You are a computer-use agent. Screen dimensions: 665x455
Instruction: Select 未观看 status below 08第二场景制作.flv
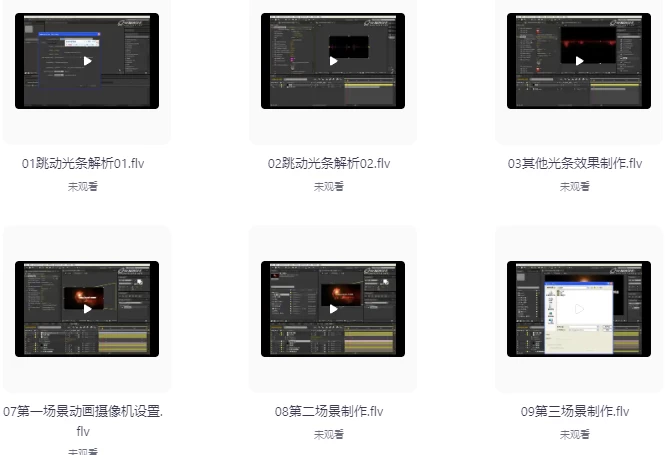coord(329,434)
